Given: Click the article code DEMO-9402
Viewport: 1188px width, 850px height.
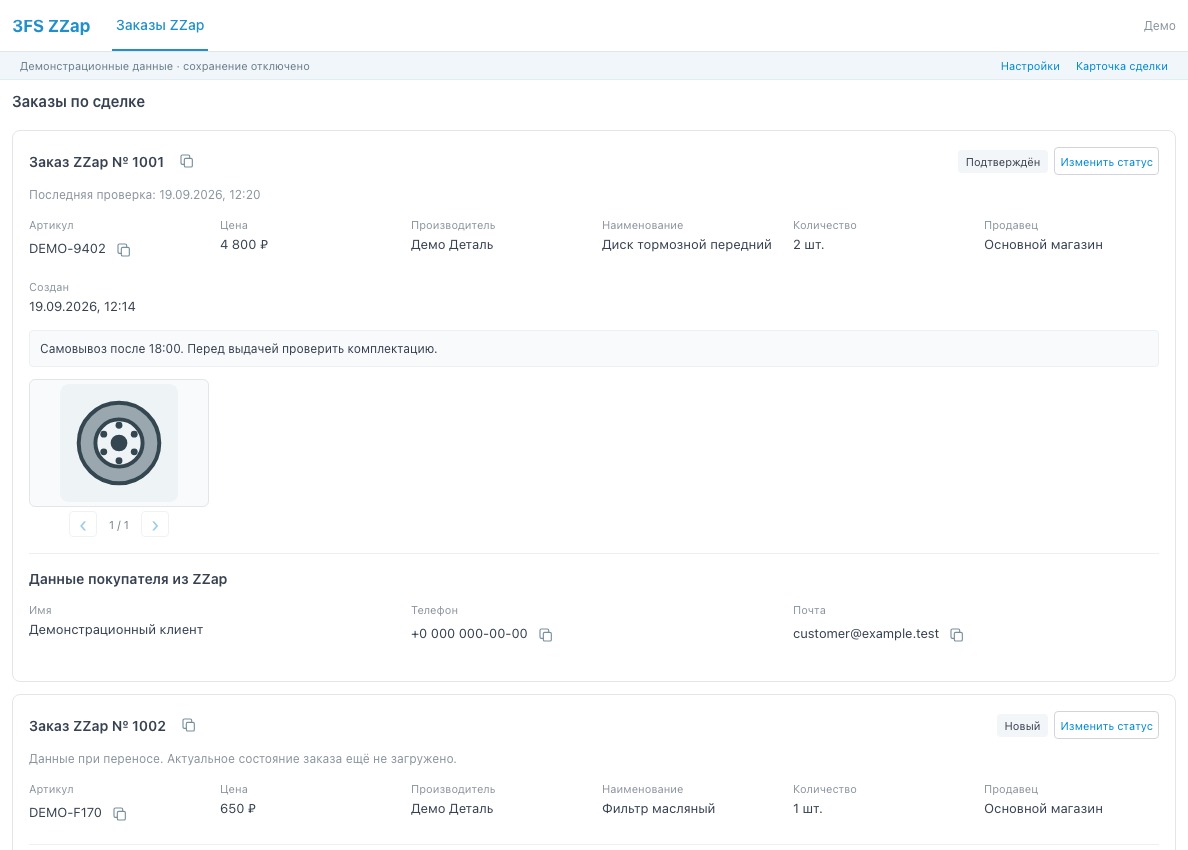Looking at the screenshot, I should pos(67,248).
